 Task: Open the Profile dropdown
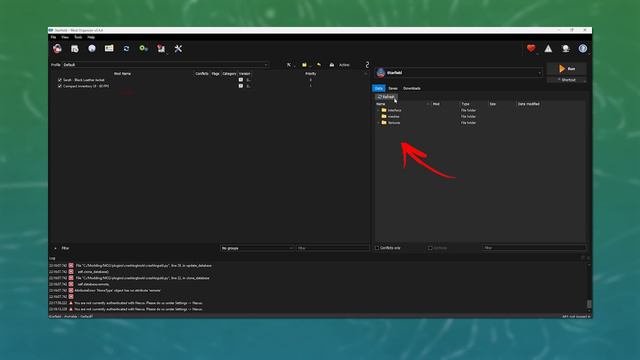click(x=165, y=64)
